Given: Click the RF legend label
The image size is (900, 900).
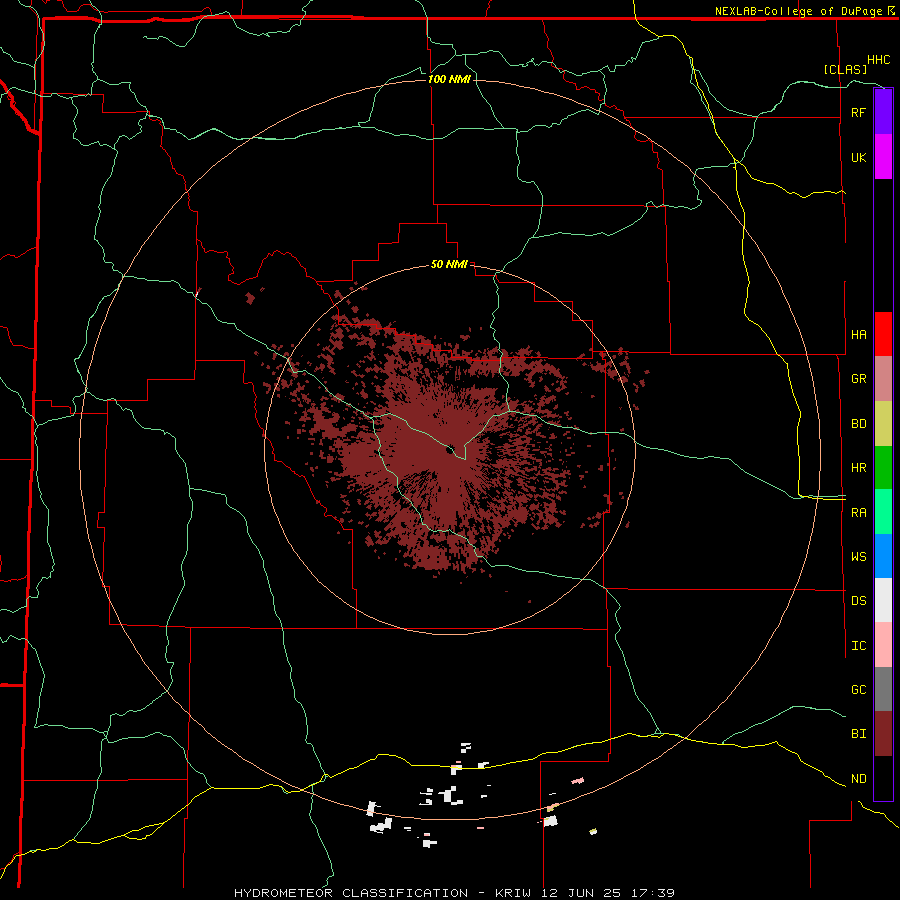Looking at the screenshot, I should 858,112.
